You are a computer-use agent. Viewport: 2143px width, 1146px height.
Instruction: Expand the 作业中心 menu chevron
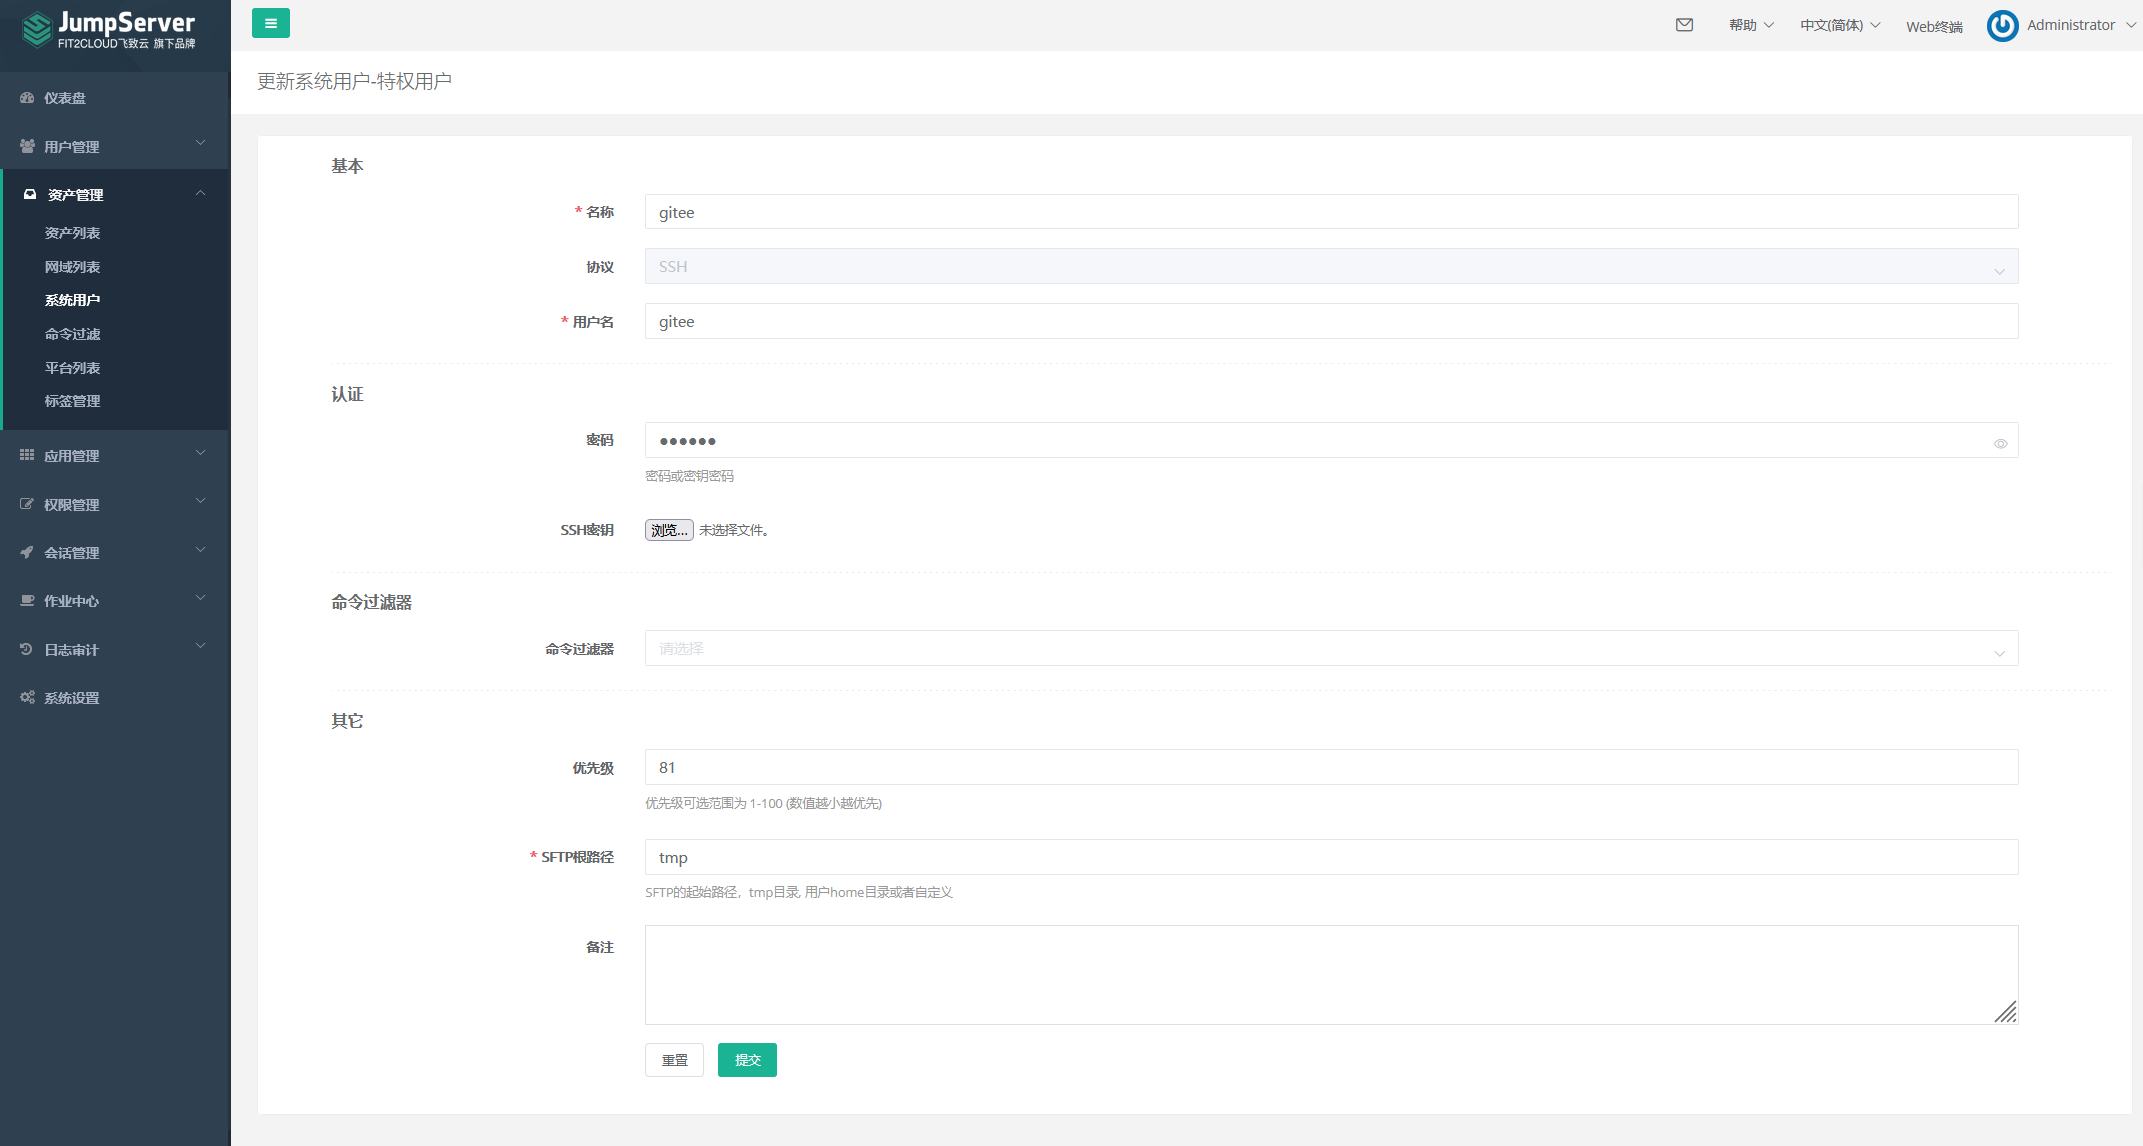point(200,598)
